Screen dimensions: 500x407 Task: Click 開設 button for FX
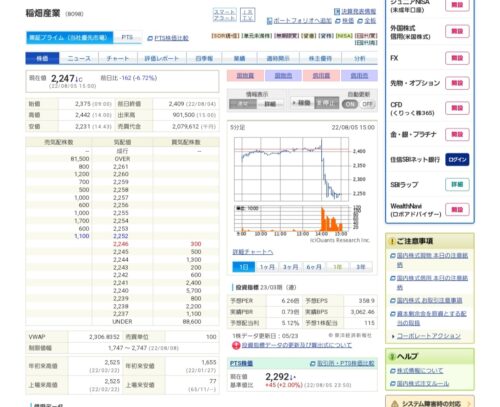point(457,58)
